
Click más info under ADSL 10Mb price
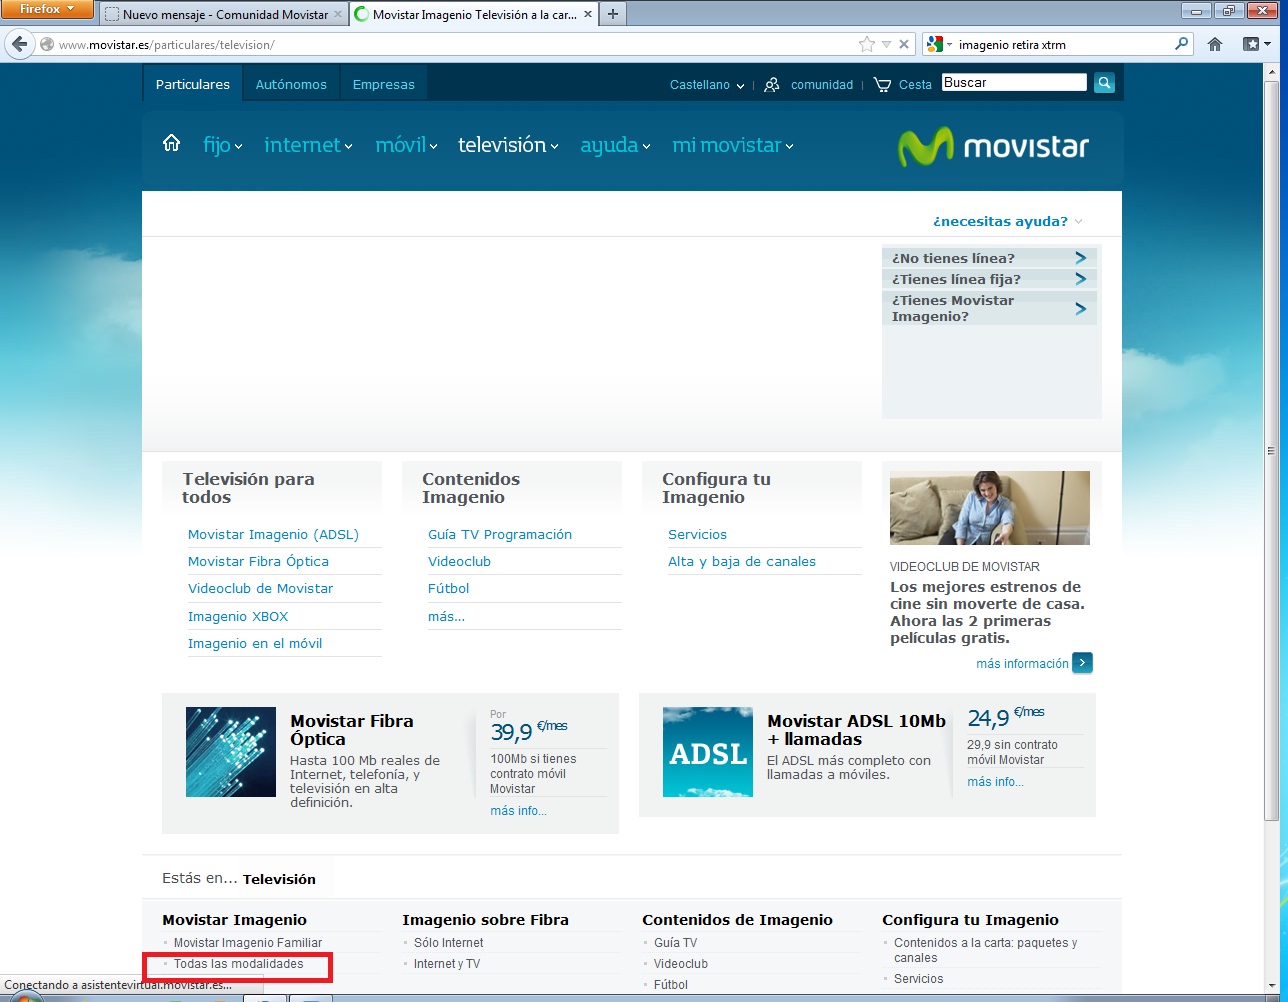pyautogui.click(x=995, y=782)
